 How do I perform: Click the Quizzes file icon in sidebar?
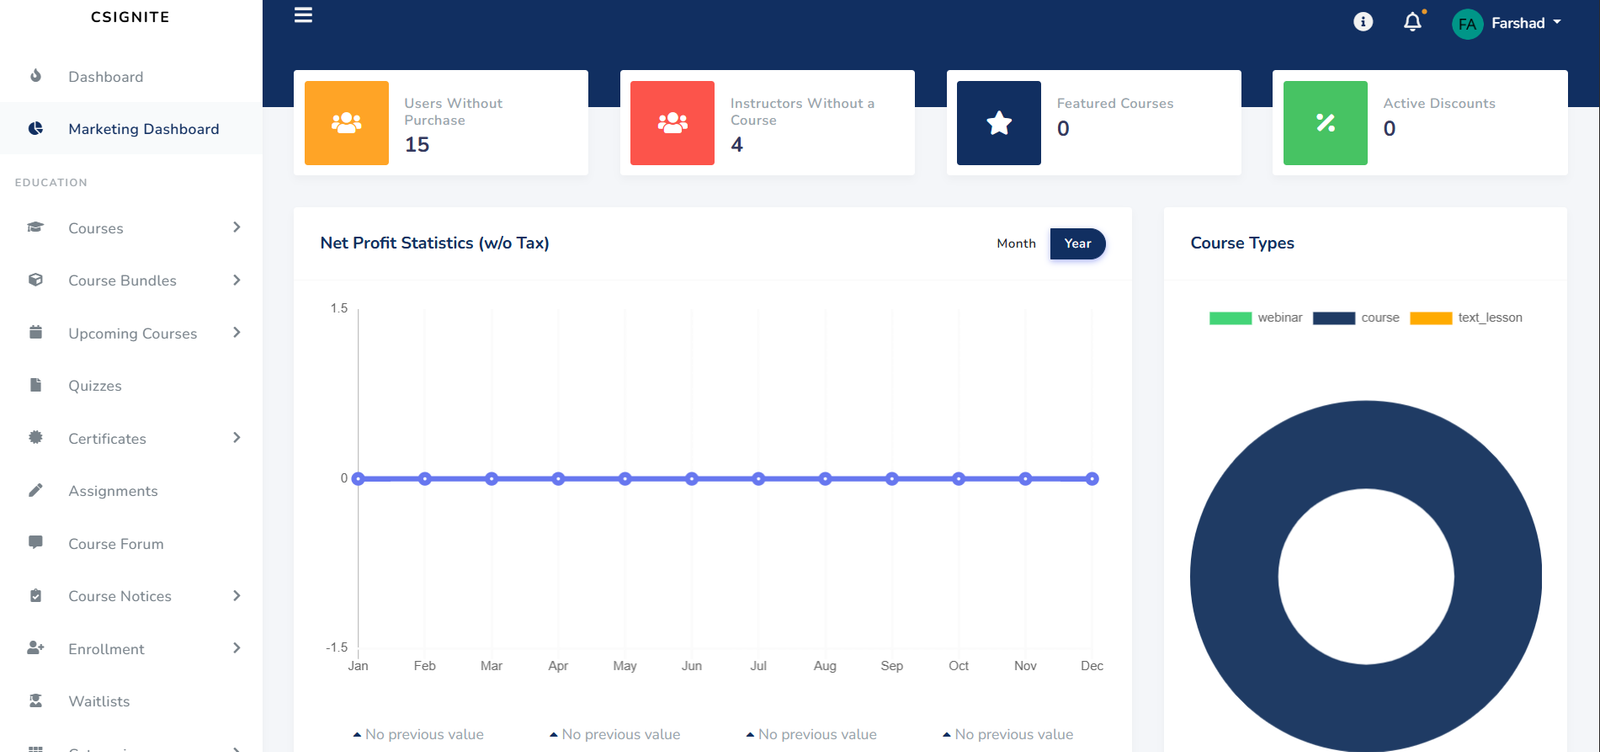pyautogui.click(x=36, y=385)
